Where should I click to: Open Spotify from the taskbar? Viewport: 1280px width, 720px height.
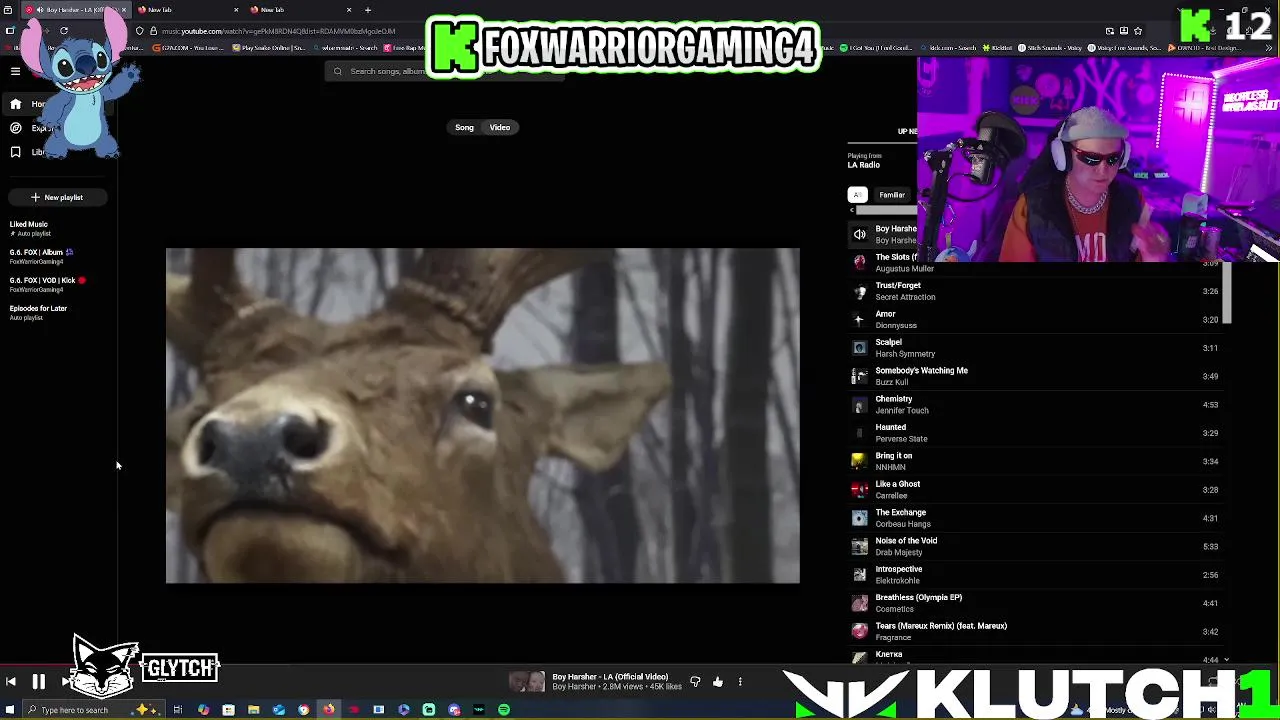[504, 710]
